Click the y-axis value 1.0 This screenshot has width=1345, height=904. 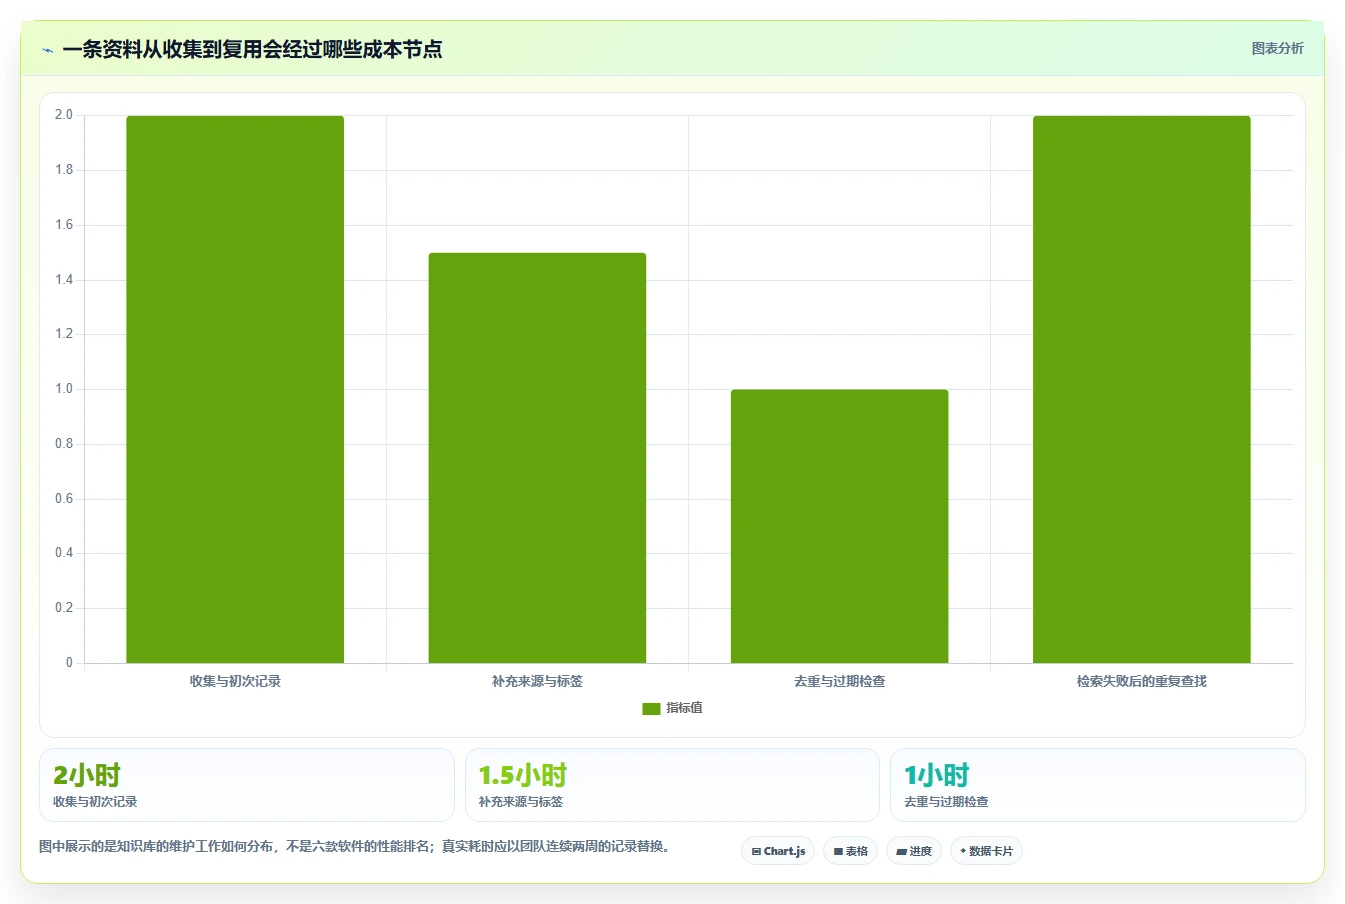click(x=64, y=389)
